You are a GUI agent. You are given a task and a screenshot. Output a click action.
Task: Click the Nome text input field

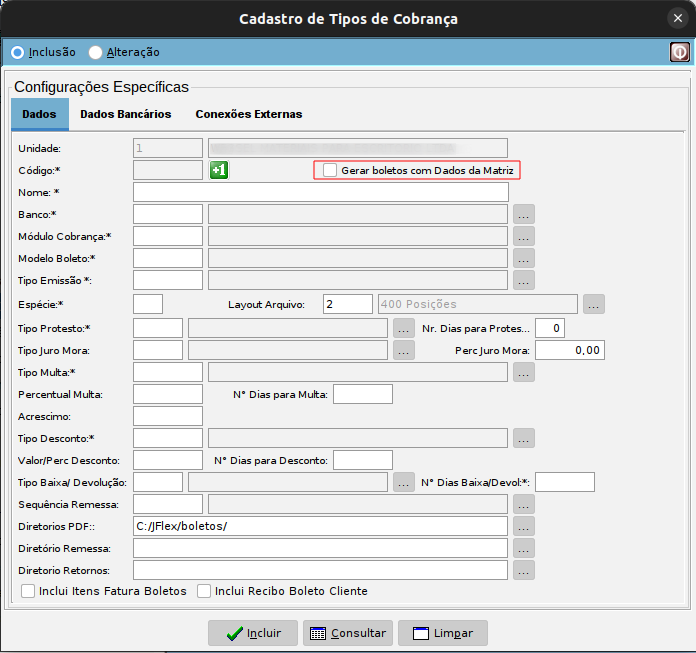[x=320, y=192]
